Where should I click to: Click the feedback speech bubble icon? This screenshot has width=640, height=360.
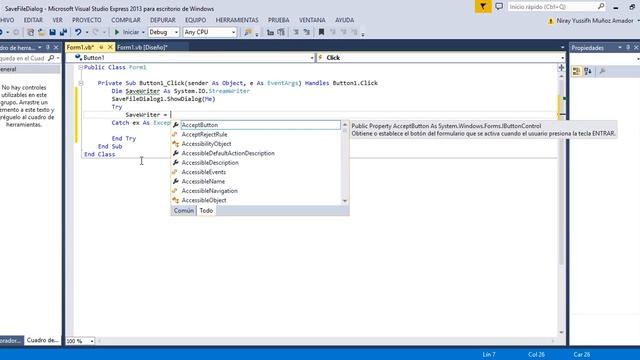click(x=499, y=7)
